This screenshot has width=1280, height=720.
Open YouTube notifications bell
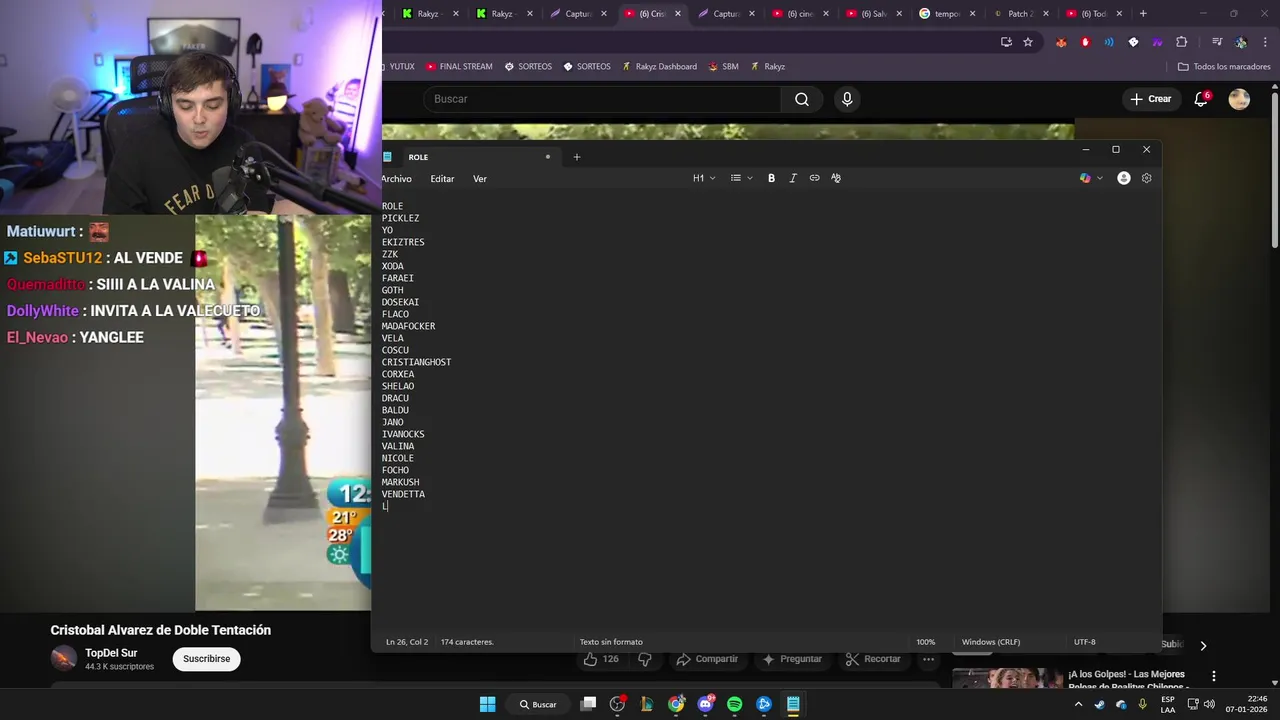point(1201,99)
